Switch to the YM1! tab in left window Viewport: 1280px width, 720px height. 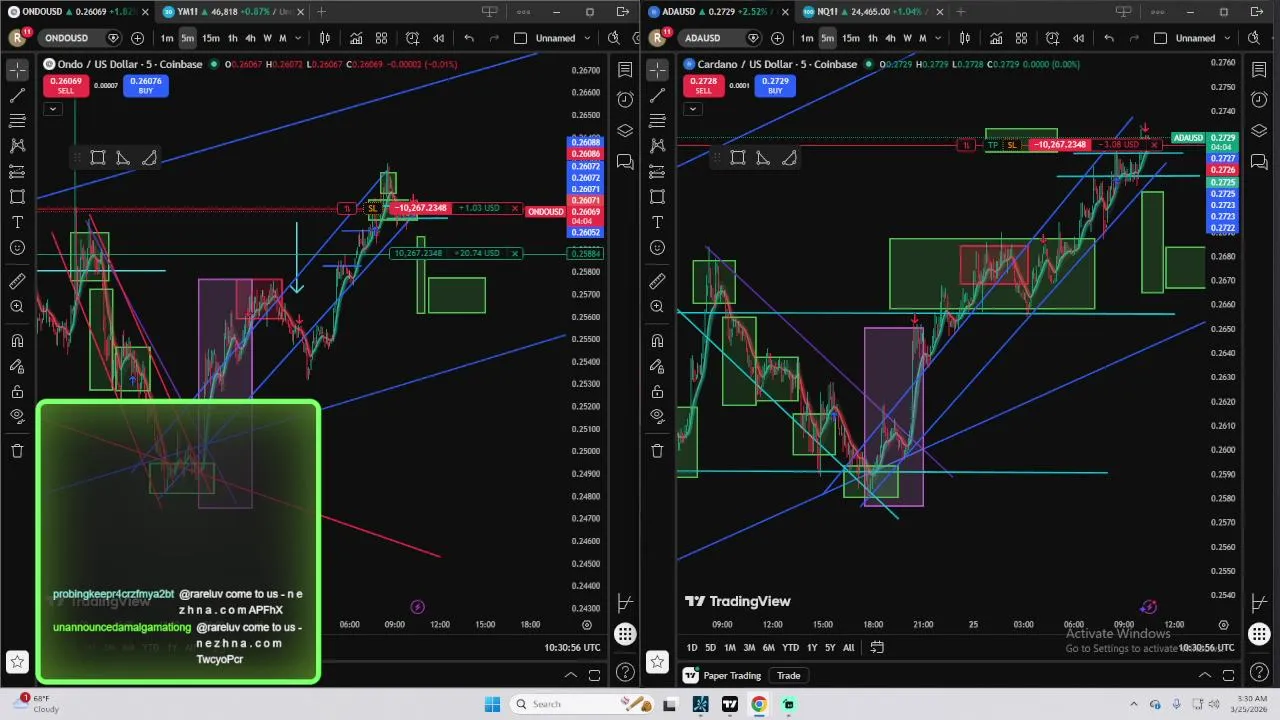pyautogui.click(x=231, y=12)
